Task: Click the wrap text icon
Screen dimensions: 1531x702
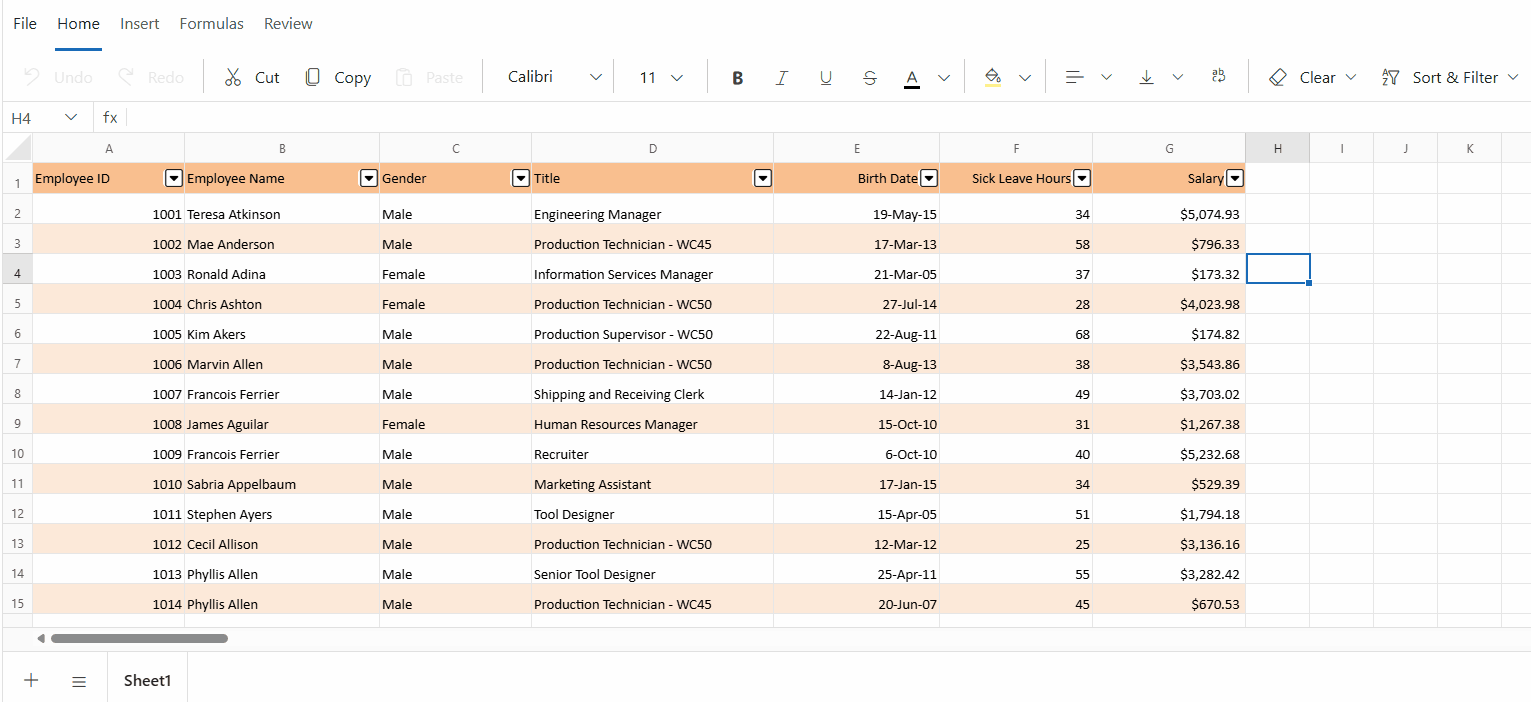Action: pos(1218,77)
